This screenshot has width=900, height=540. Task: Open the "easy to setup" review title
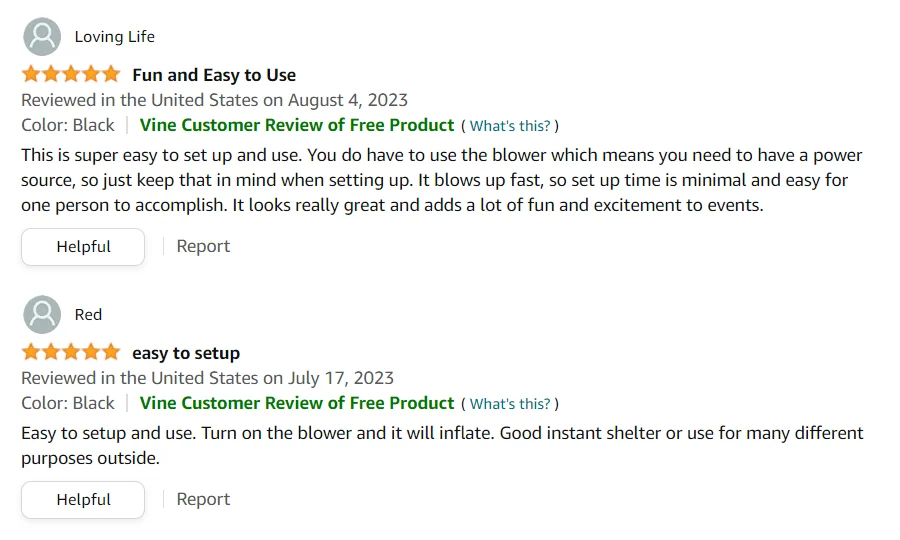186,353
